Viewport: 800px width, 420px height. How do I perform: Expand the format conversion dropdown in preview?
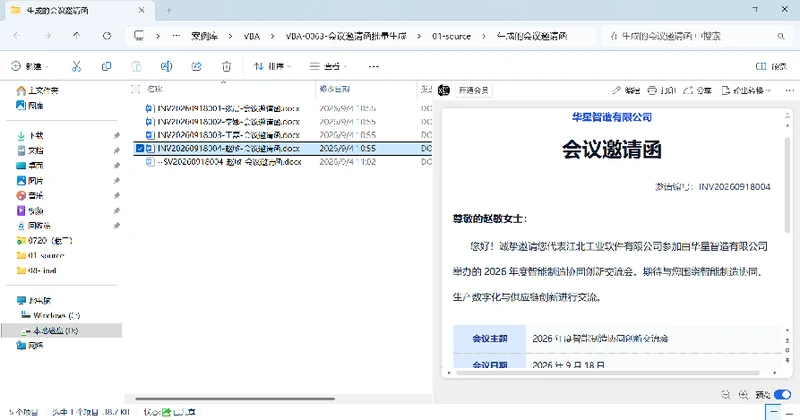pyautogui.click(x=746, y=90)
